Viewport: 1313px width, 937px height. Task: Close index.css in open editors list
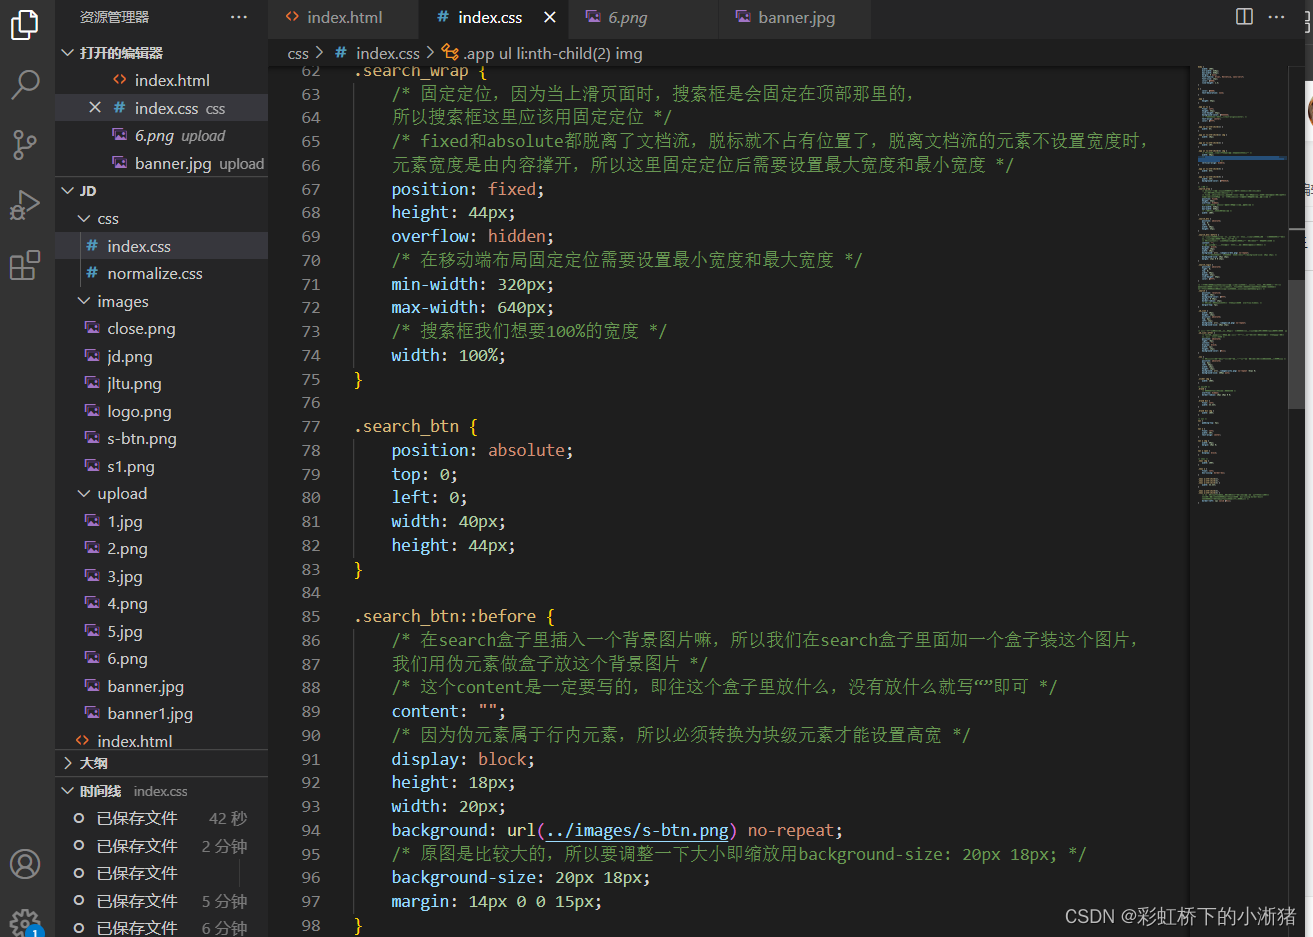click(95, 107)
